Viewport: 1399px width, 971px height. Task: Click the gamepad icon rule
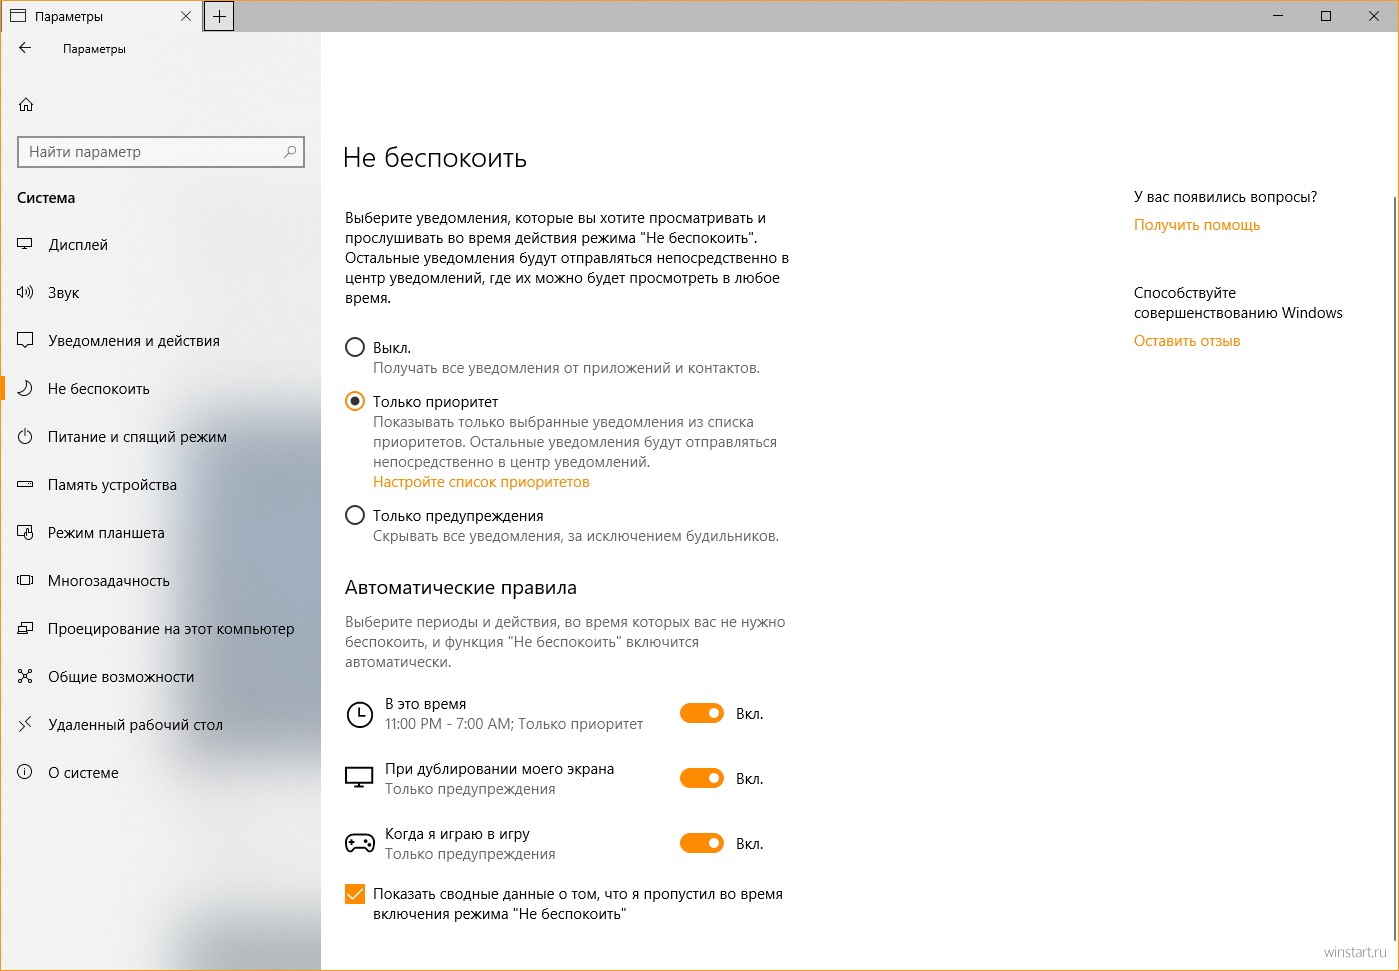pyautogui.click(x=360, y=844)
